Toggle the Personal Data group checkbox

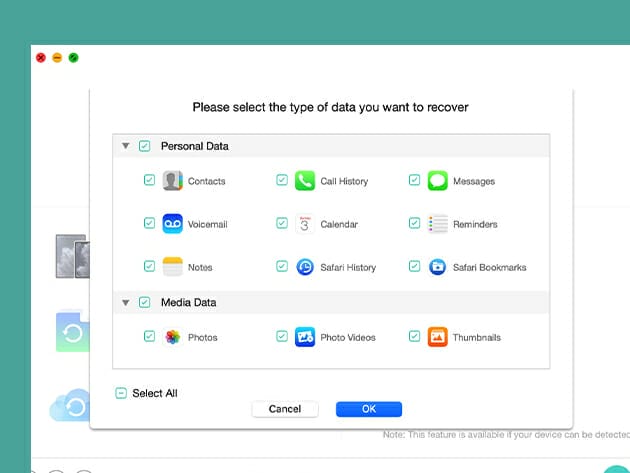click(145, 146)
